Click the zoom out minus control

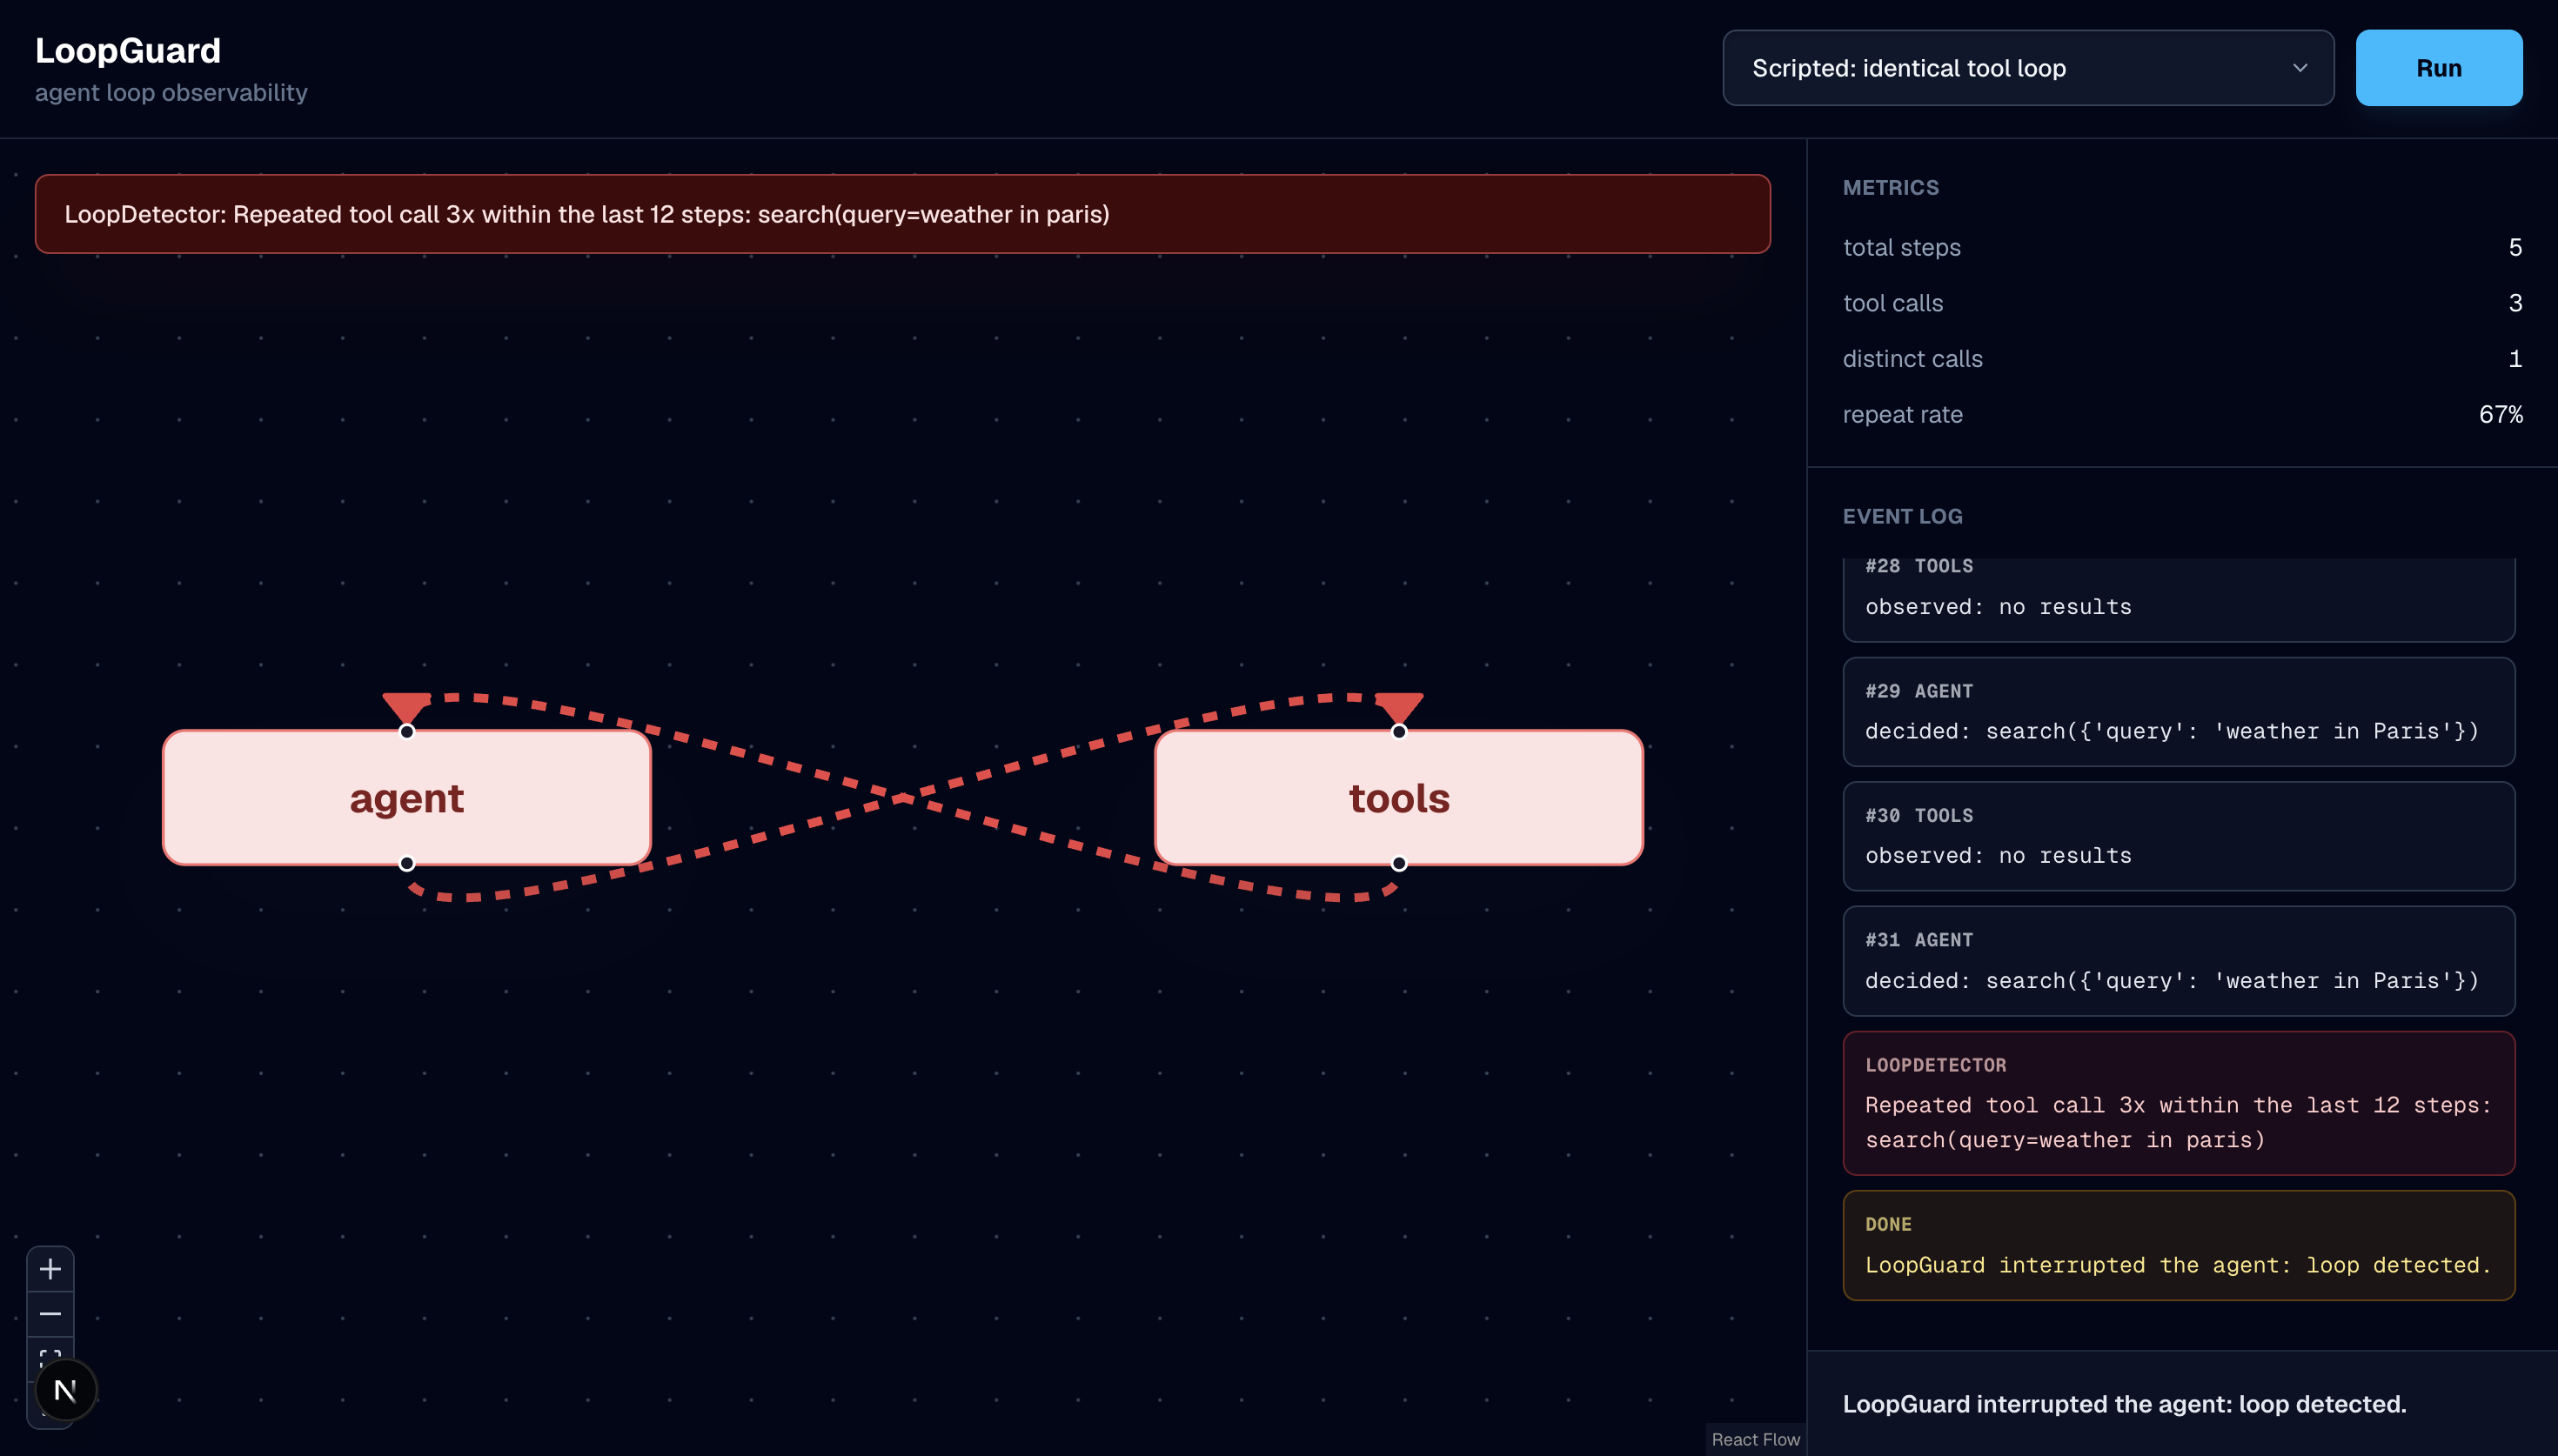(x=50, y=1314)
